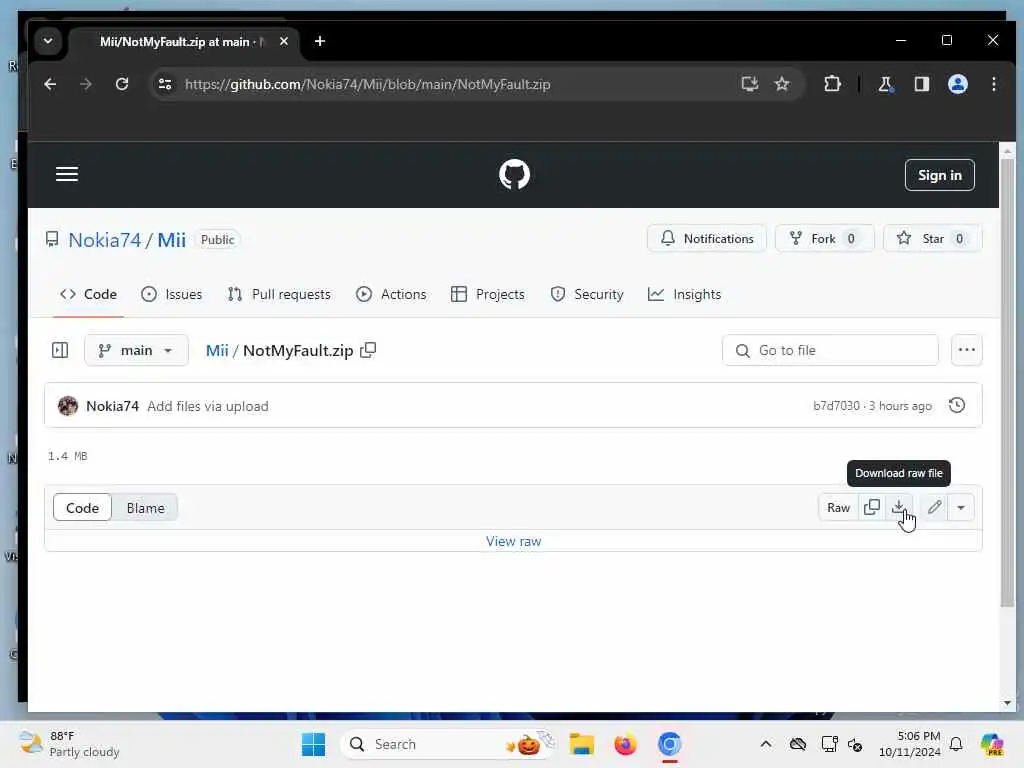This screenshot has width=1024, height=768.
Task: Open the browser Extensions puzzle icon
Action: (x=832, y=84)
